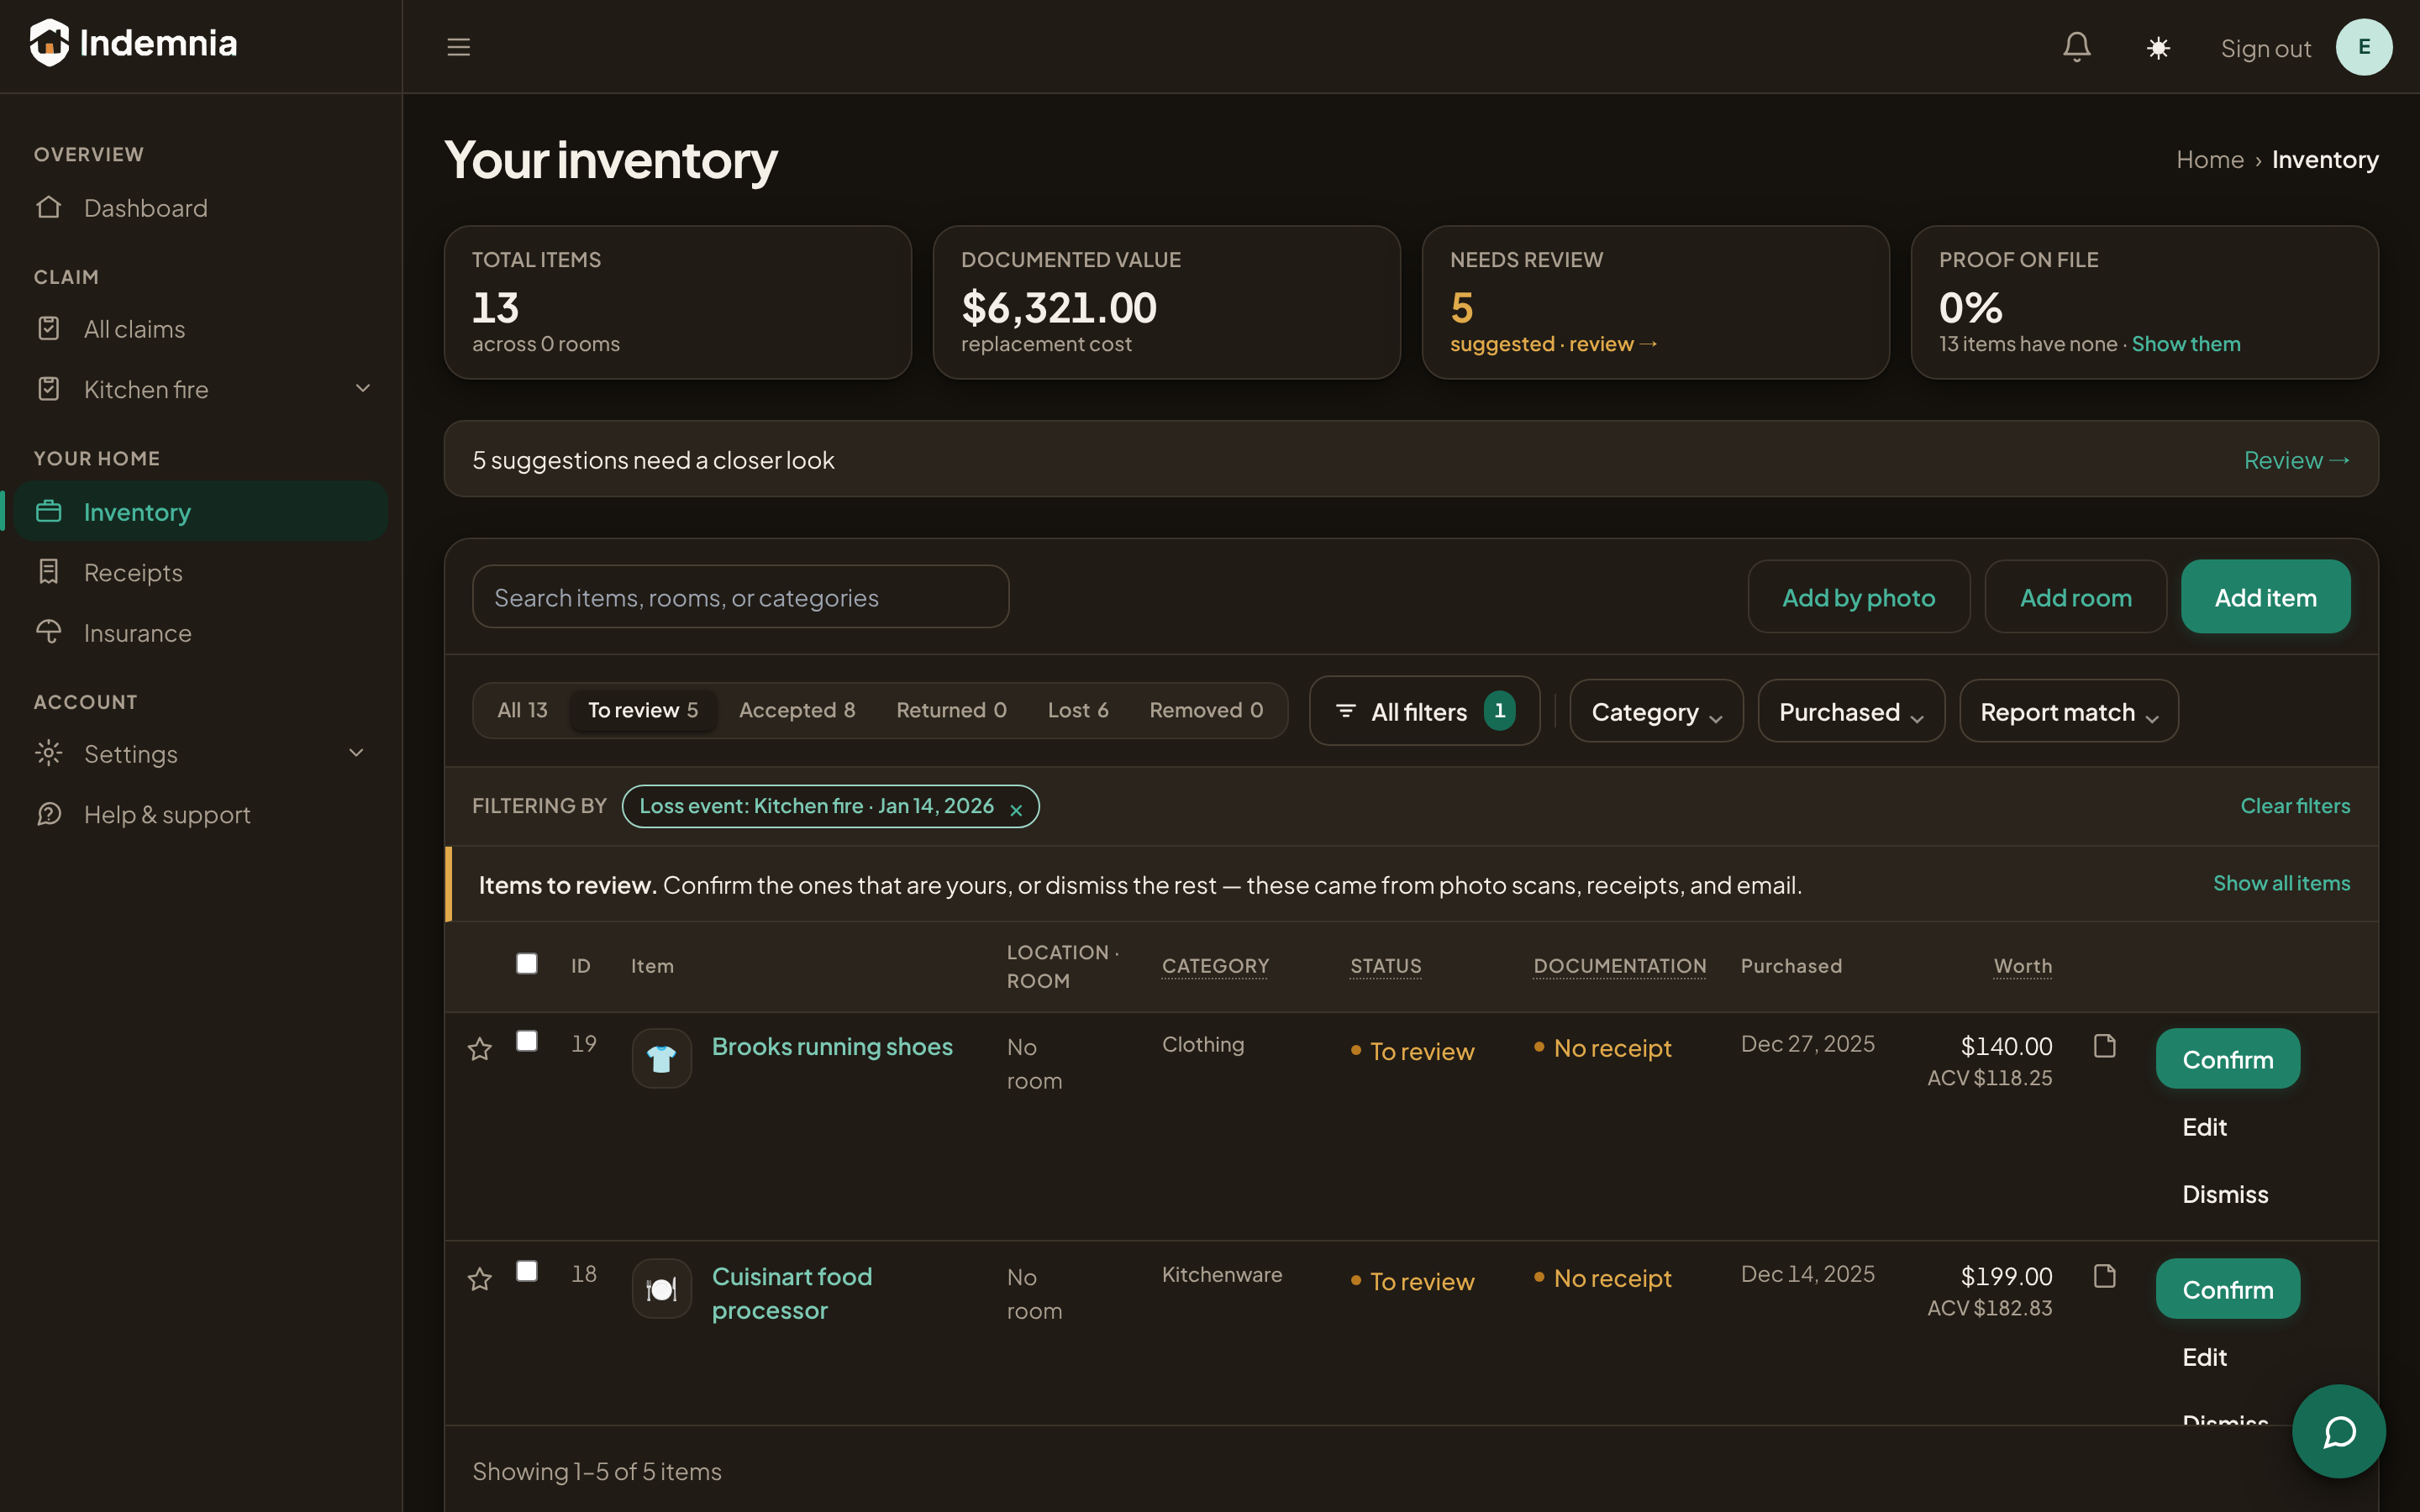Confirm the Brooks running shoes item
2420x1512 pixels.
point(2227,1059)
